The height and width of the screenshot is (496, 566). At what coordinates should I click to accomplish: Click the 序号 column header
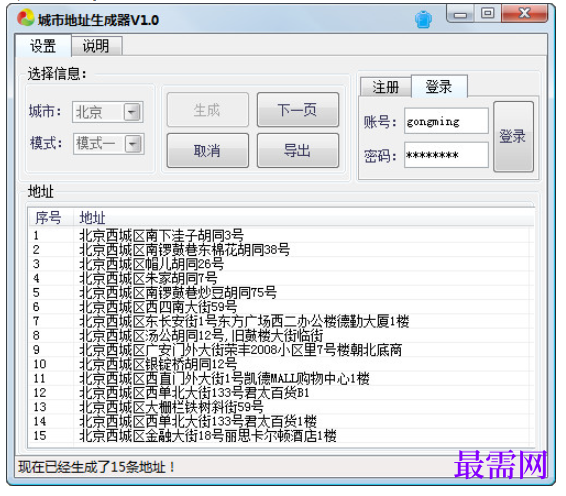coord(51,218)
